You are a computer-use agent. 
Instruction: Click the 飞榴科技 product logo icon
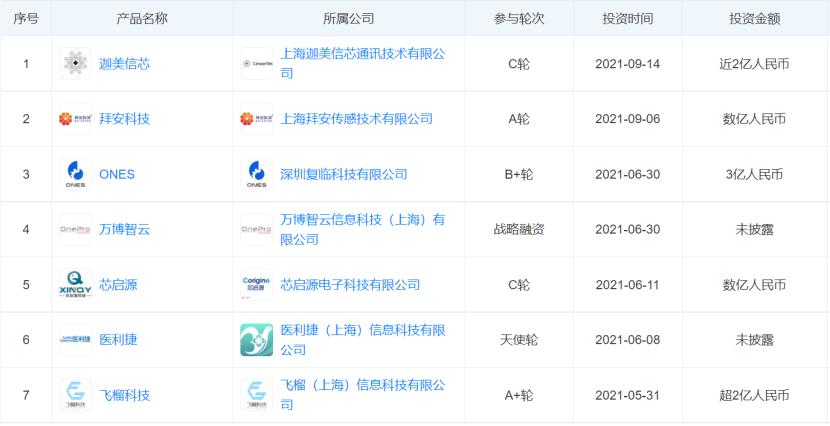(75, 395)
